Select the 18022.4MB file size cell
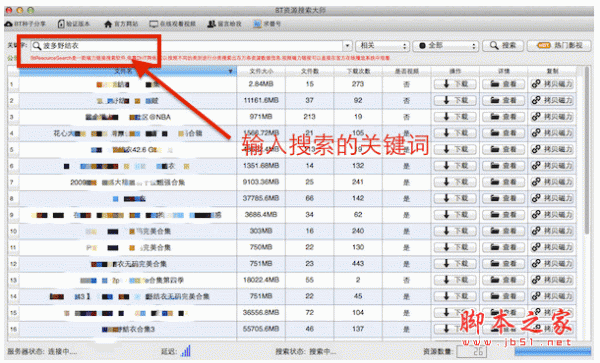Screen dimensions: 600x363 coord(261,280)
